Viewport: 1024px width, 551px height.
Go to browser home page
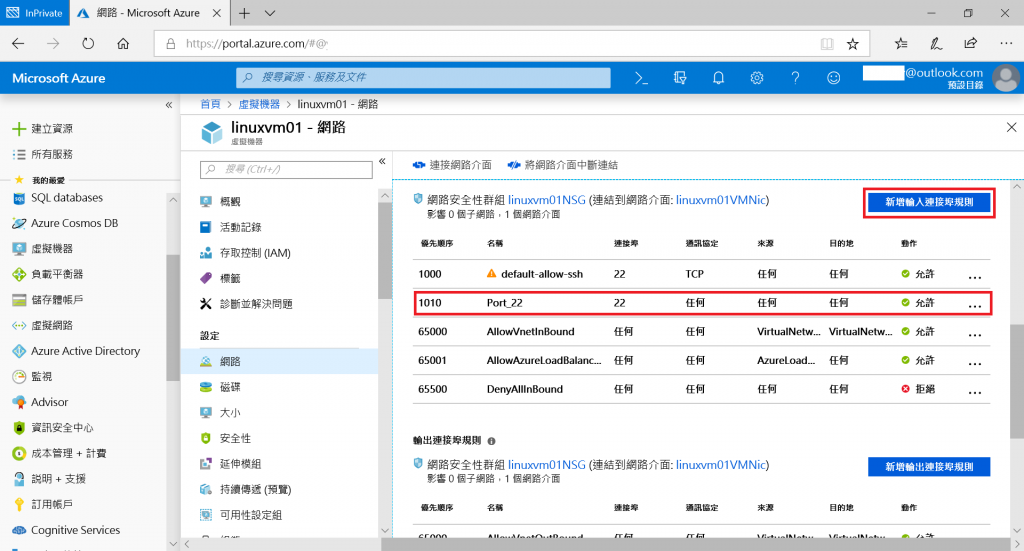123,44
